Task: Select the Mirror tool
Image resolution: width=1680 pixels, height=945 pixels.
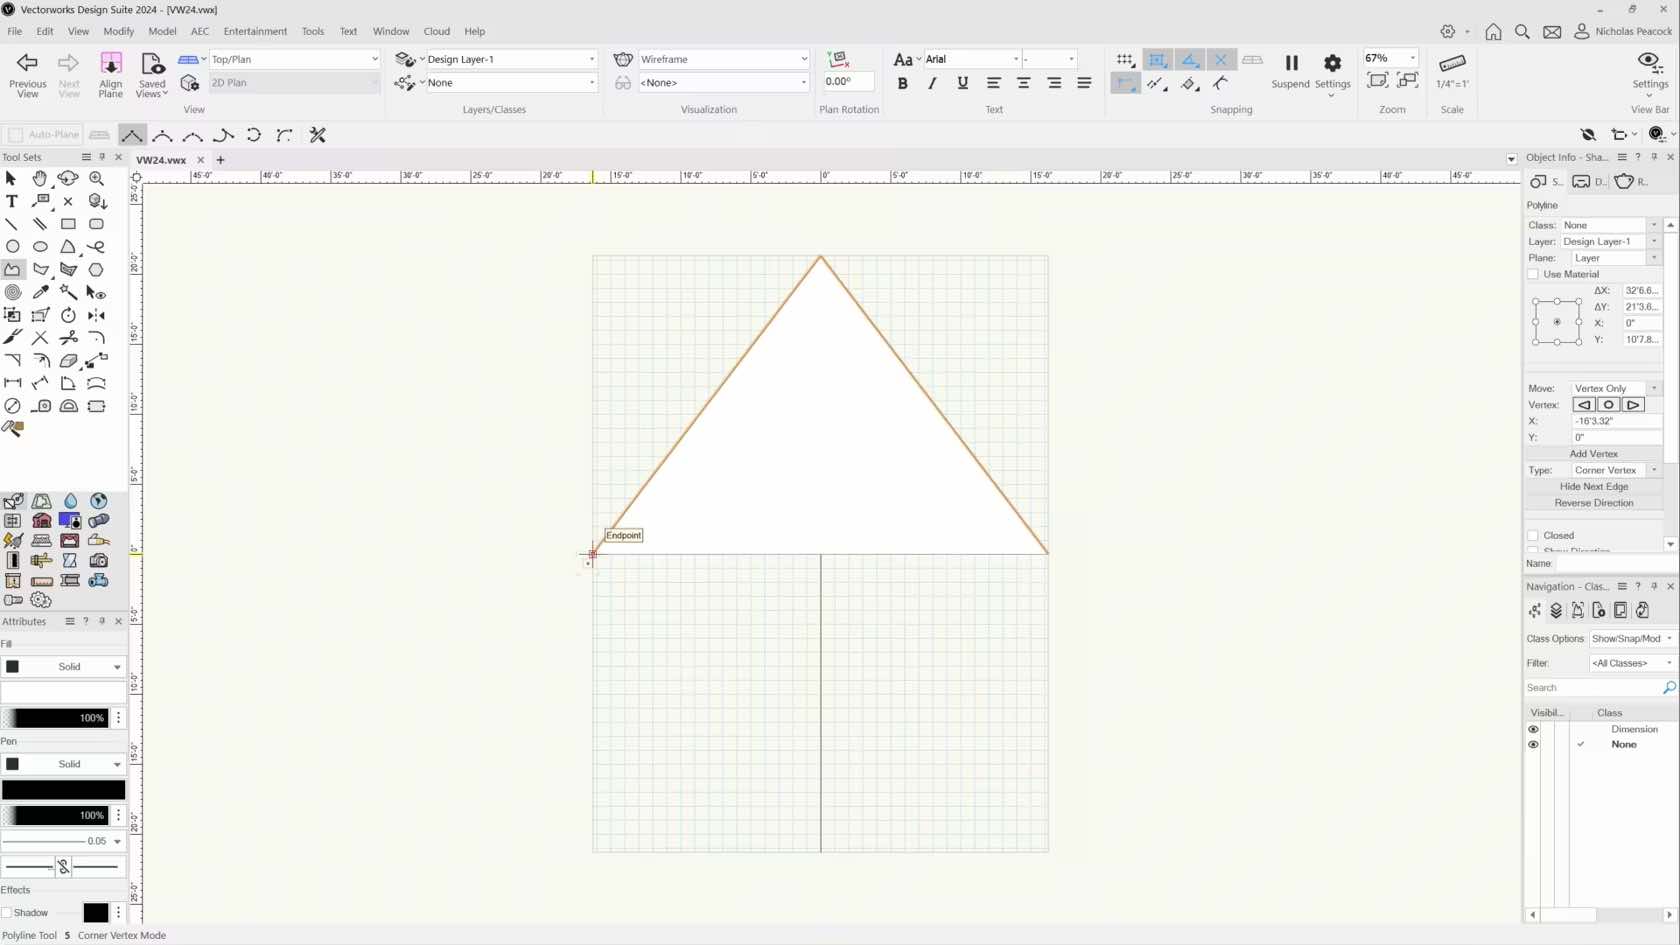Action: pyautogui.click(x=96, y=315)
